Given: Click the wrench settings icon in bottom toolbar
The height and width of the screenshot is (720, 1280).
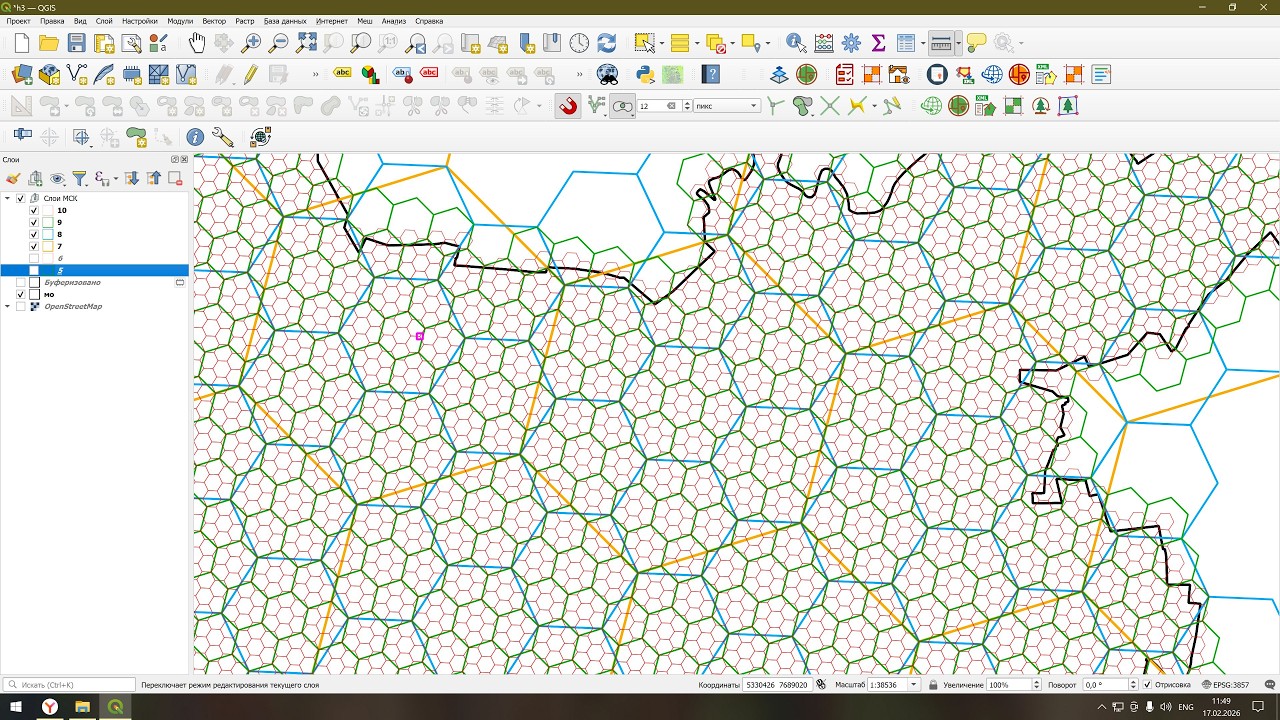Looking at the screenshot, I should click(222, 137).
